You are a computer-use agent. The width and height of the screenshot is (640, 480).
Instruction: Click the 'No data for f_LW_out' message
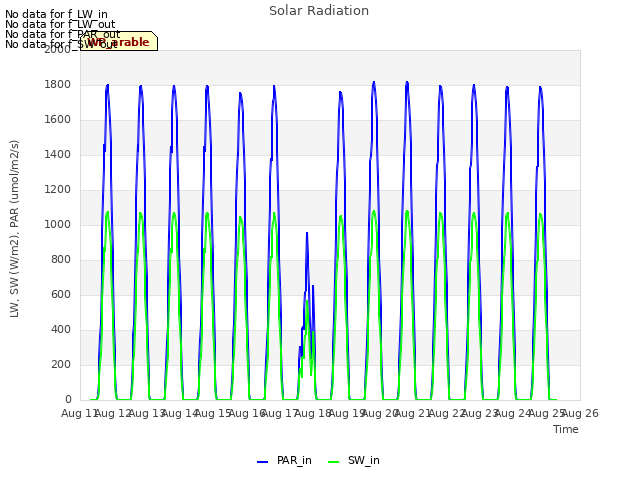tap(60, 24)
